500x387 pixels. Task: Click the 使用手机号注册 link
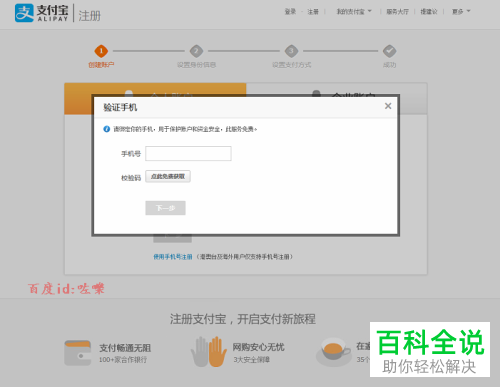point(173,257)
